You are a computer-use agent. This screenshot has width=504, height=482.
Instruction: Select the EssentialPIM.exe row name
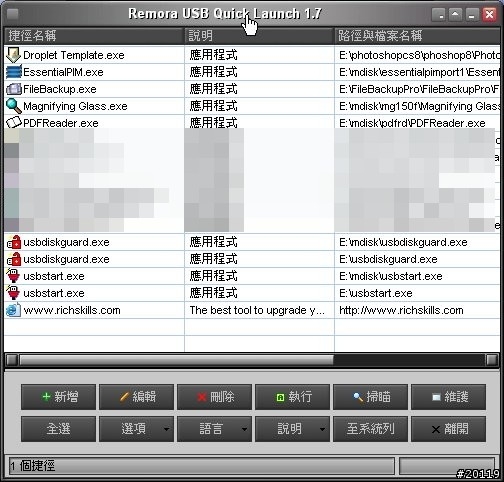63,72
